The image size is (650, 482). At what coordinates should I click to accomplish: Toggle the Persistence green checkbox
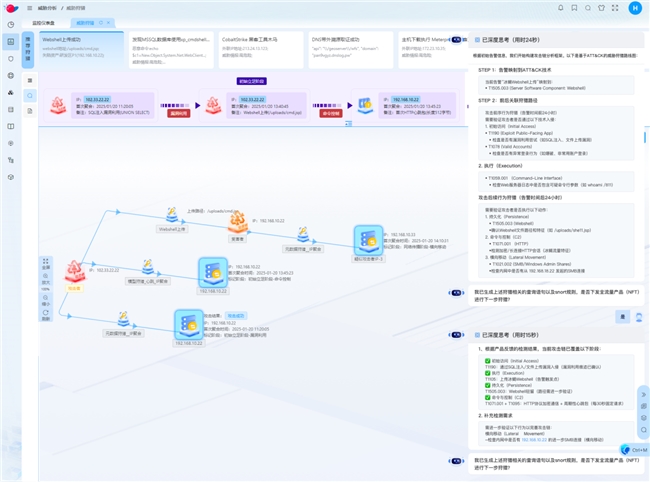pyautogui.click(x=488, y=385)
